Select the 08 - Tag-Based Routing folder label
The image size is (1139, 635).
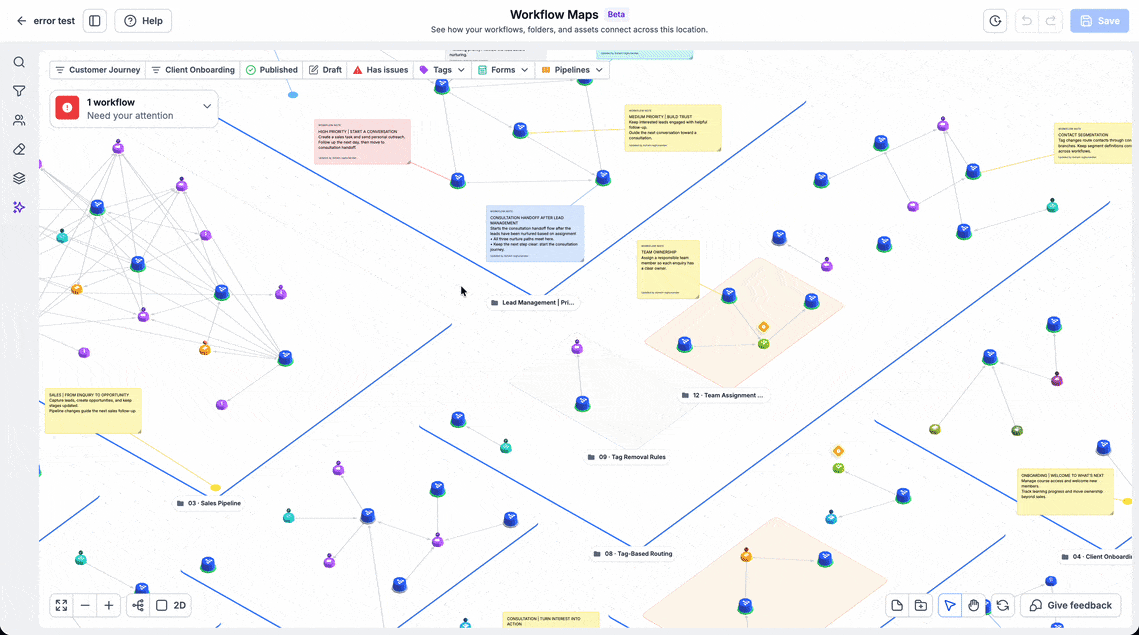tap(633, 554)
